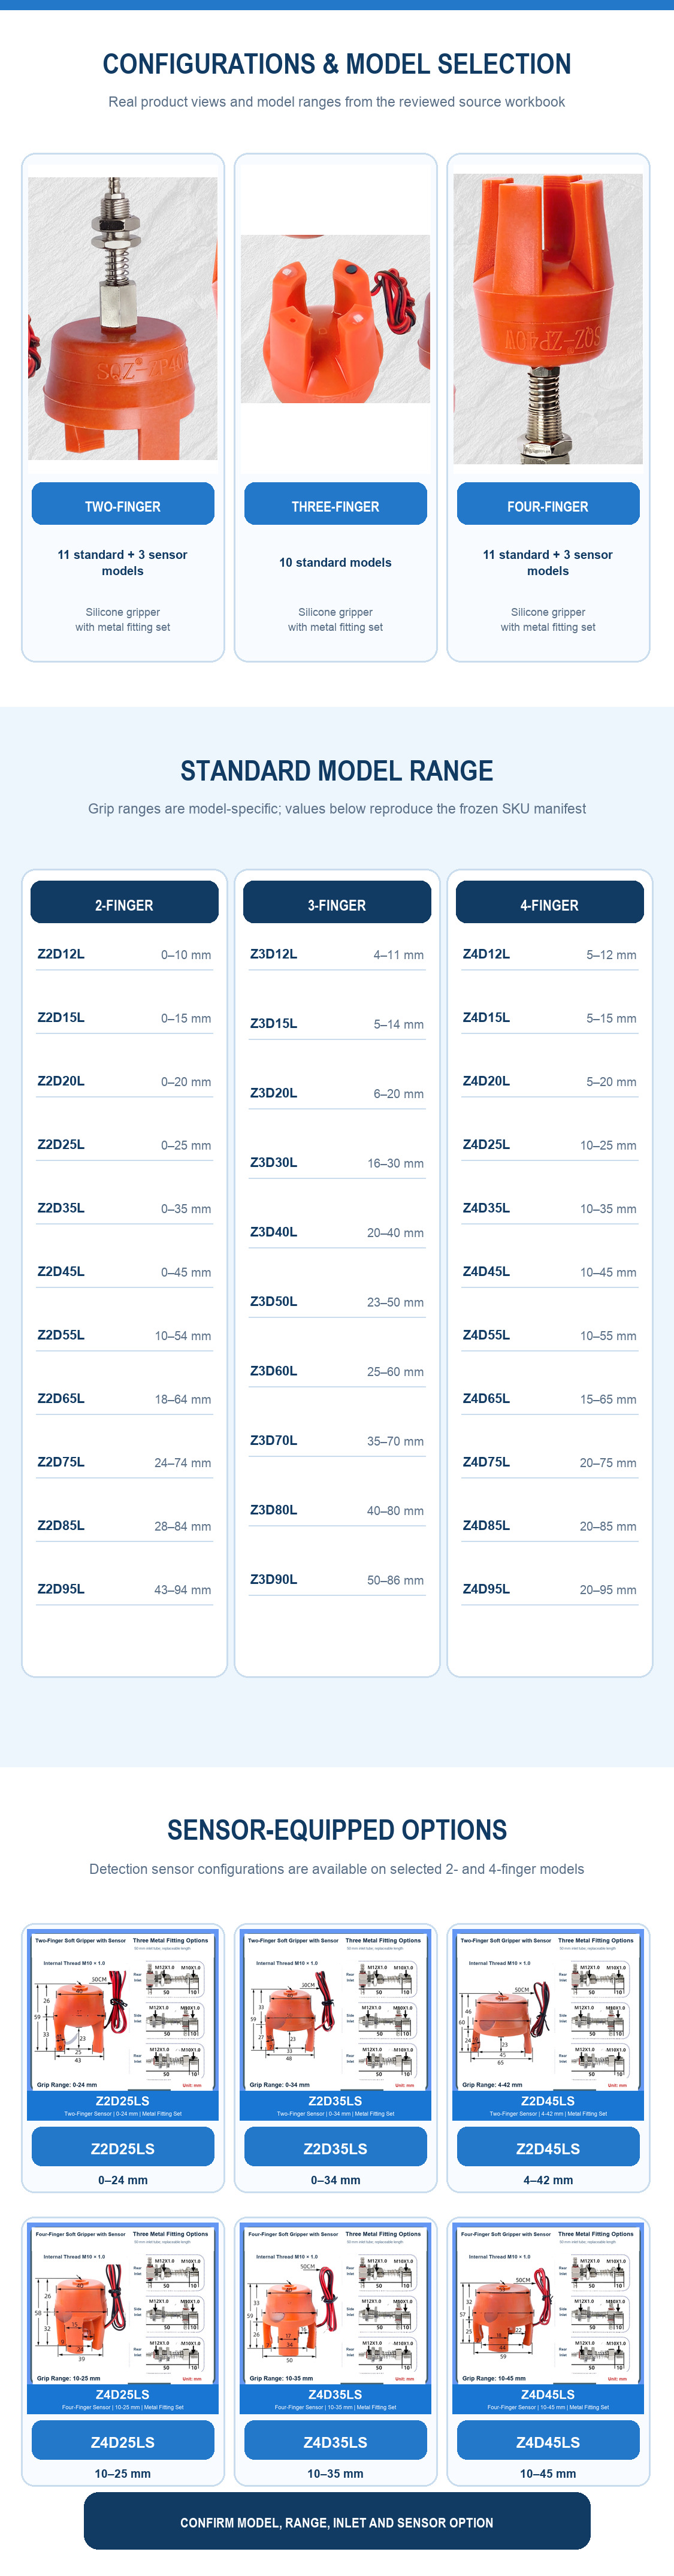Viewport: 674px width, 2576px height.
Task: Open the two-finger gripper product photo
Action: pyautogui.click(x=123, y=318)
